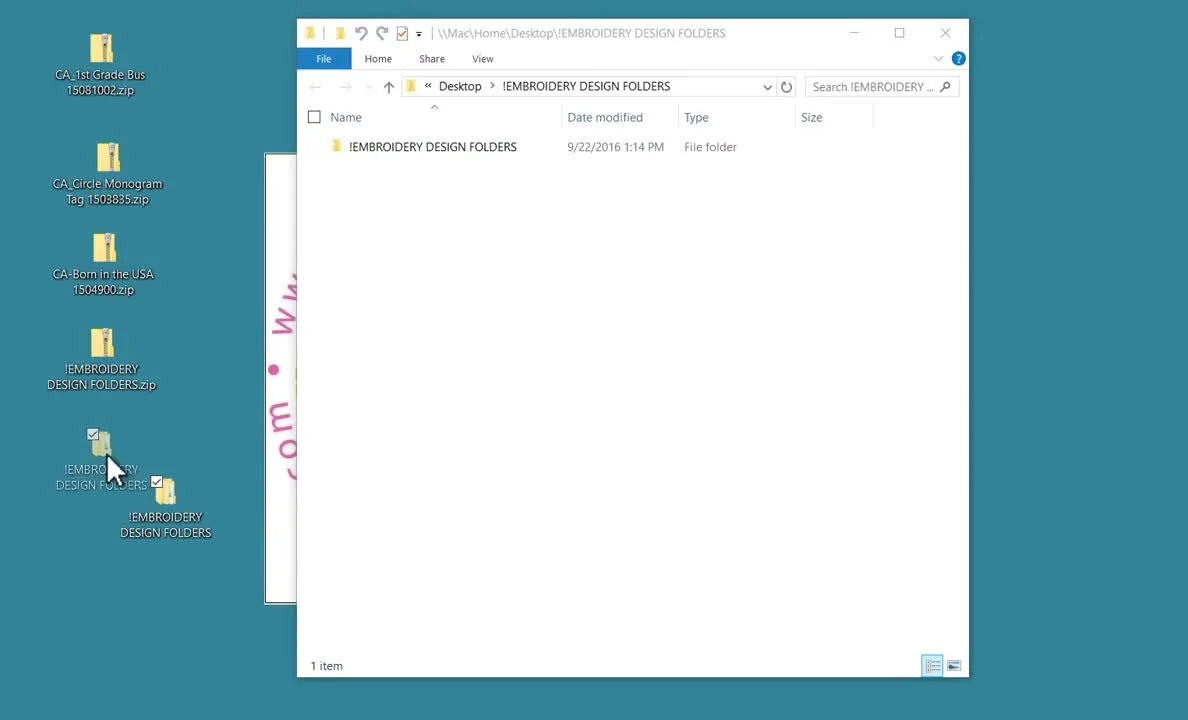Sort files by the Date modified column
The image size is (1188, 720).
[605, 117]
